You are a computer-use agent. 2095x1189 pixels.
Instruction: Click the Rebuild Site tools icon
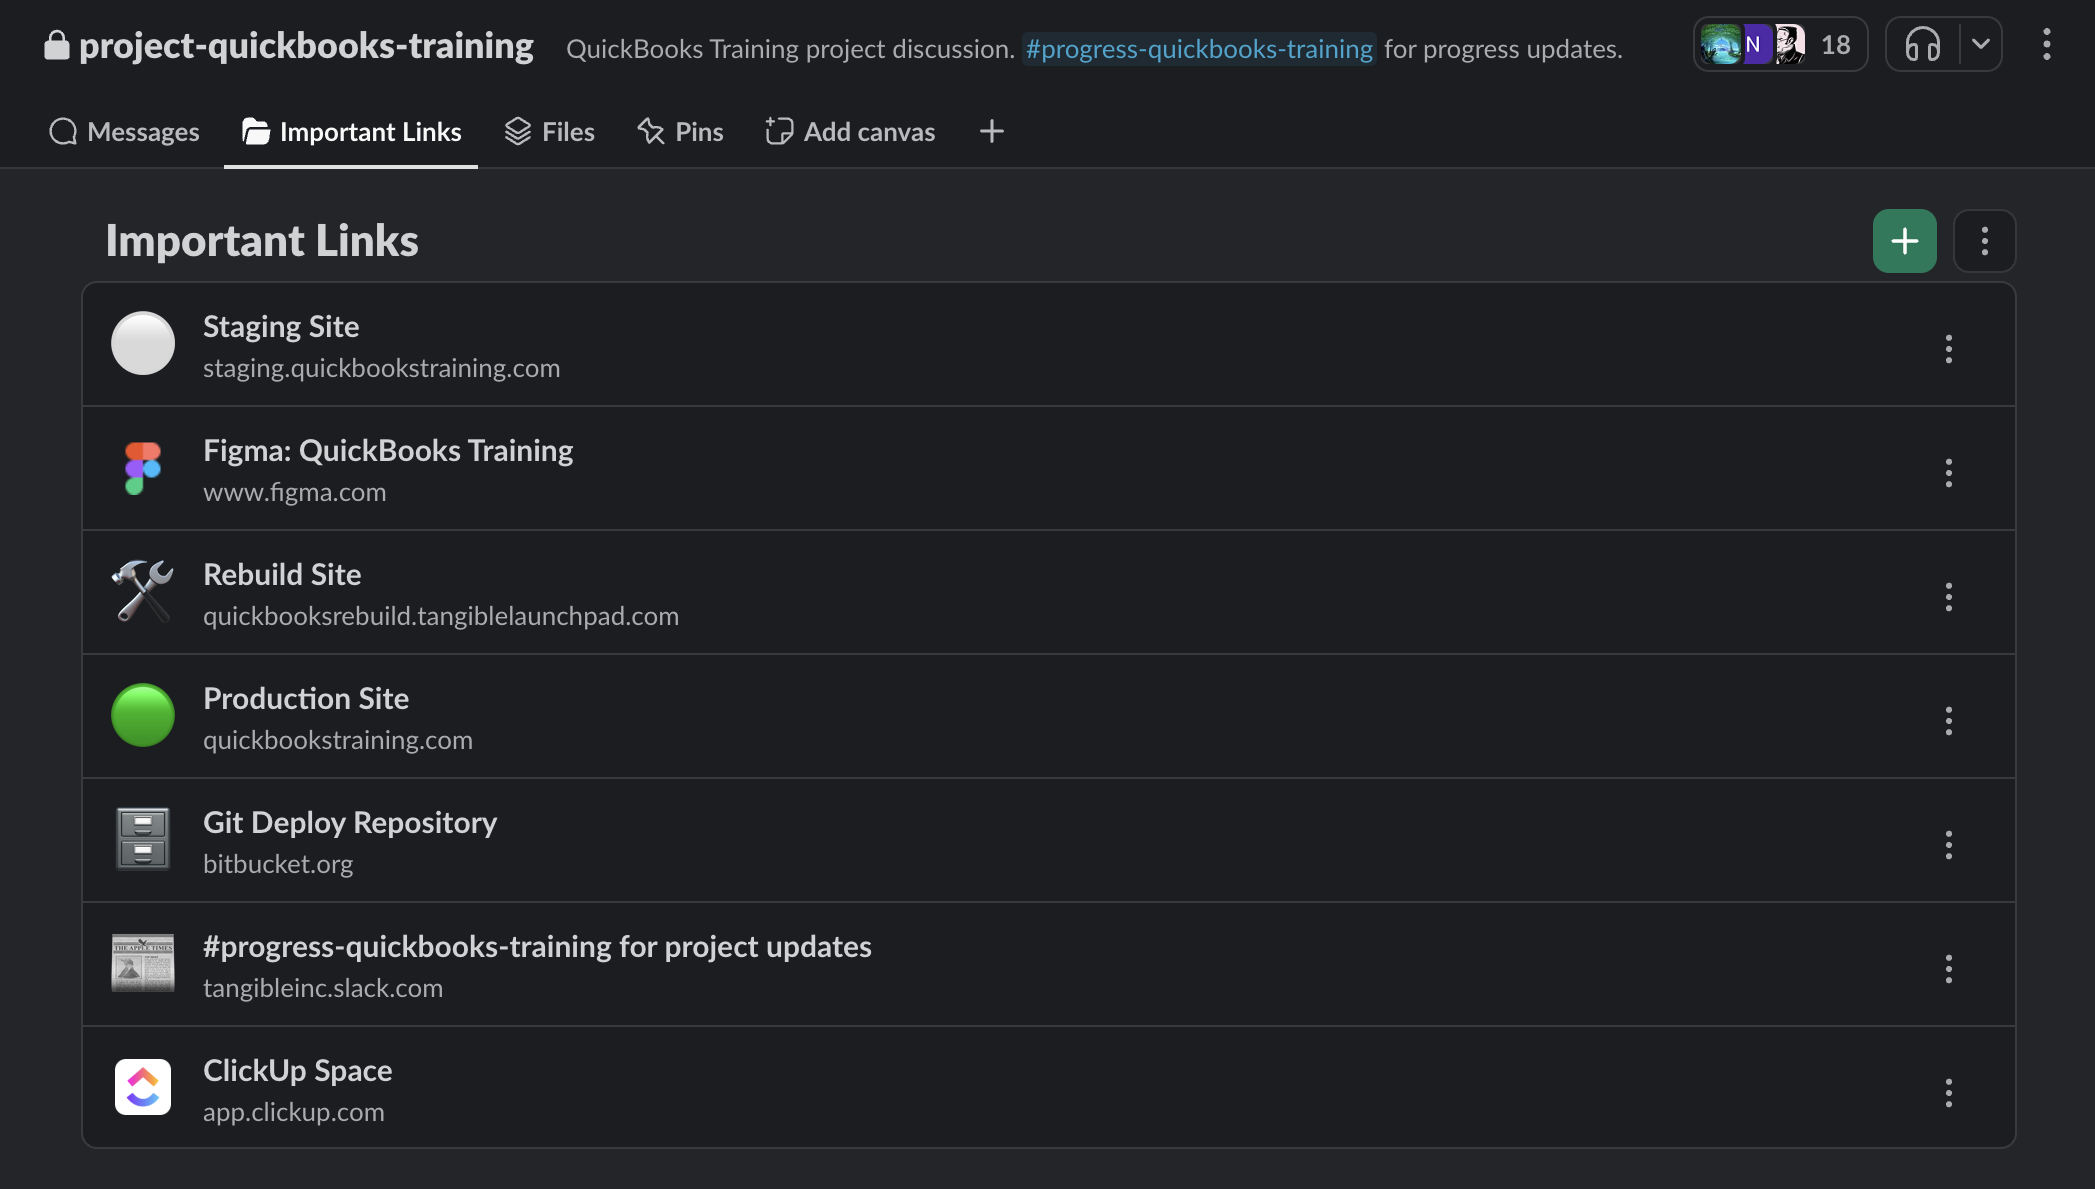click(143, 592)
